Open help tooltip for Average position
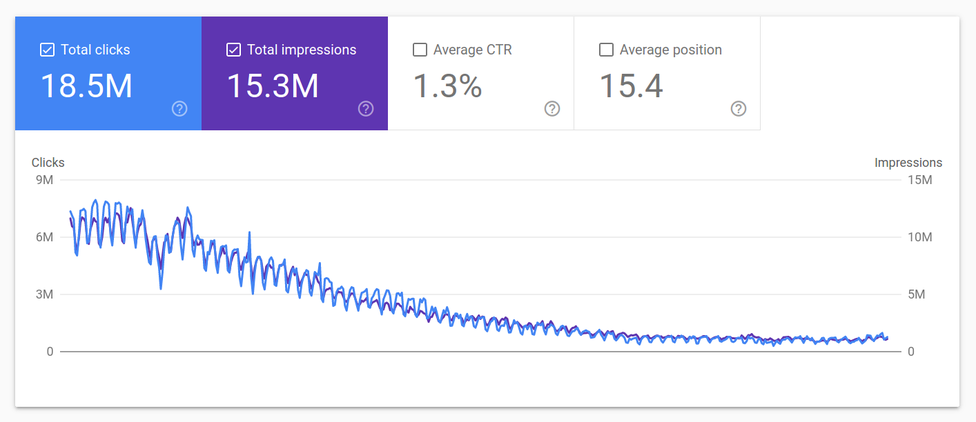The image size is (976, 422). point(738,109)
